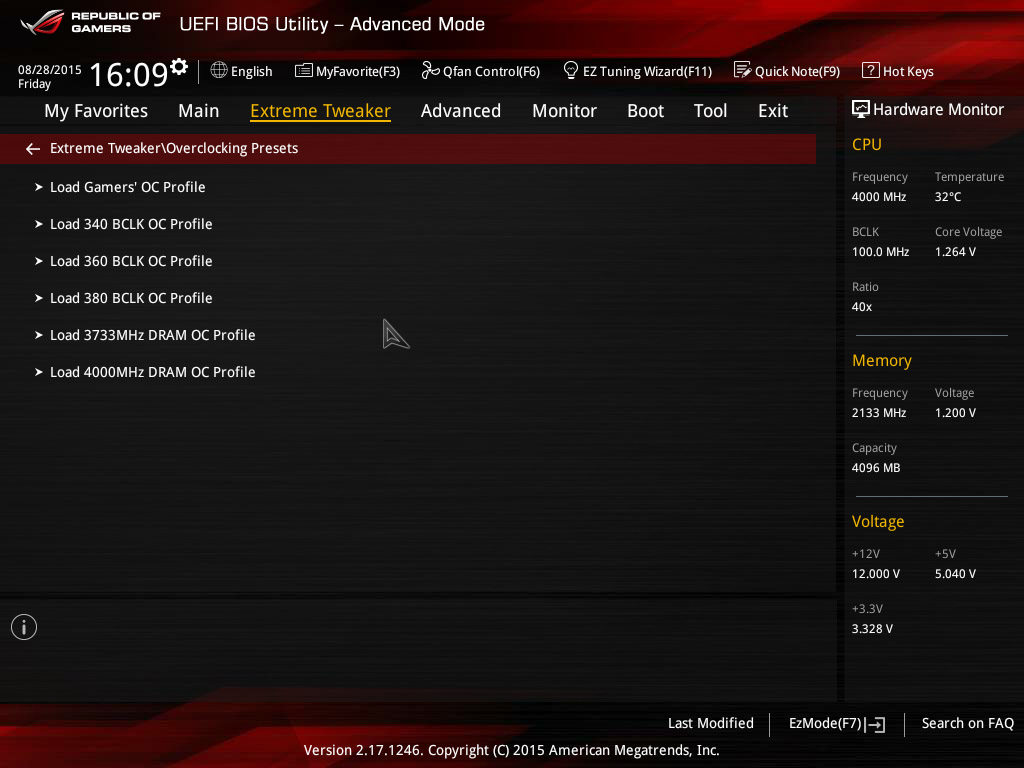
Task: Select Load 4000MHz DRAM OC Profile text
Action: point(153,372)
